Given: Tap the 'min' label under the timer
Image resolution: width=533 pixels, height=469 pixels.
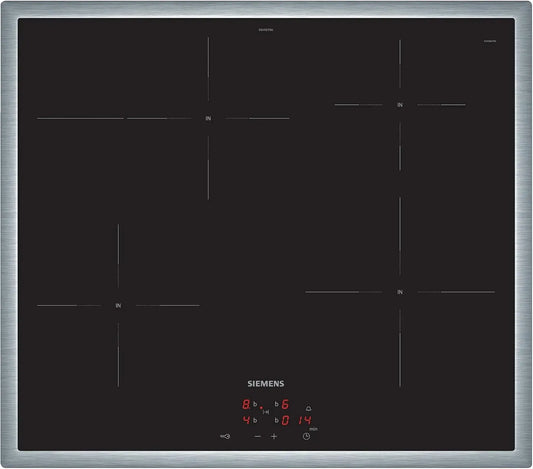Looking at the screenshot, I should pos(313,429).
